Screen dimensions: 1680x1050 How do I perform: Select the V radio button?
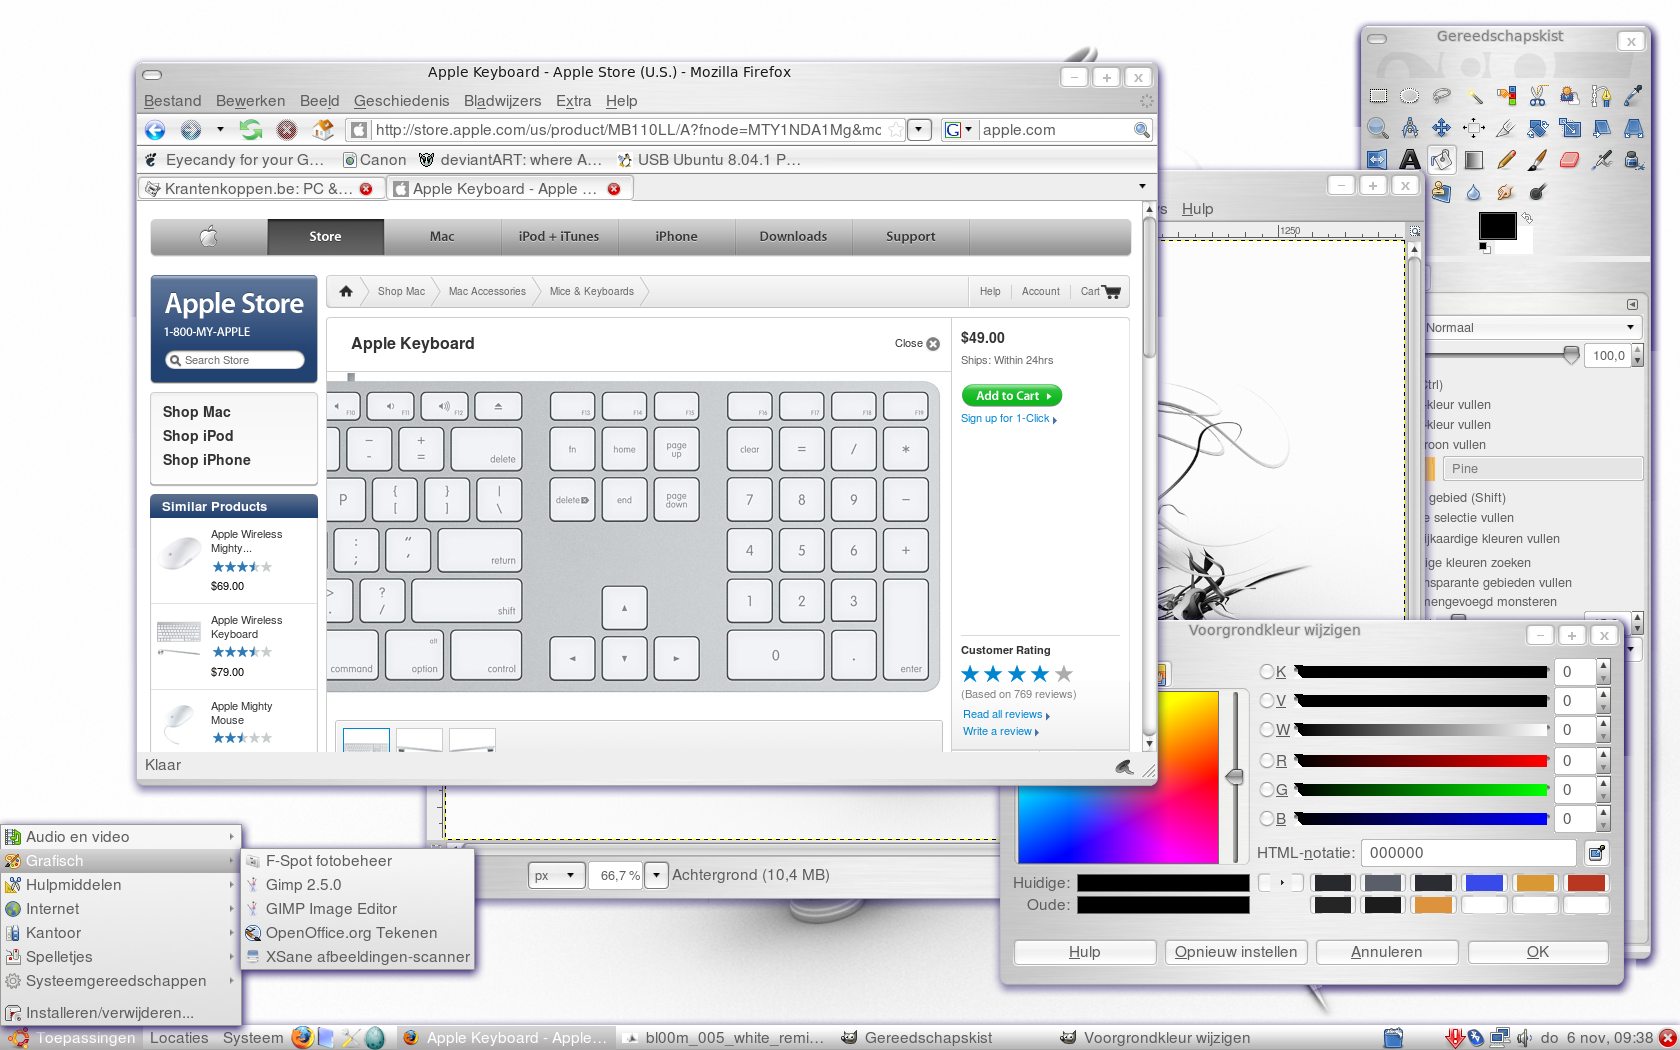pos(1267,701)
